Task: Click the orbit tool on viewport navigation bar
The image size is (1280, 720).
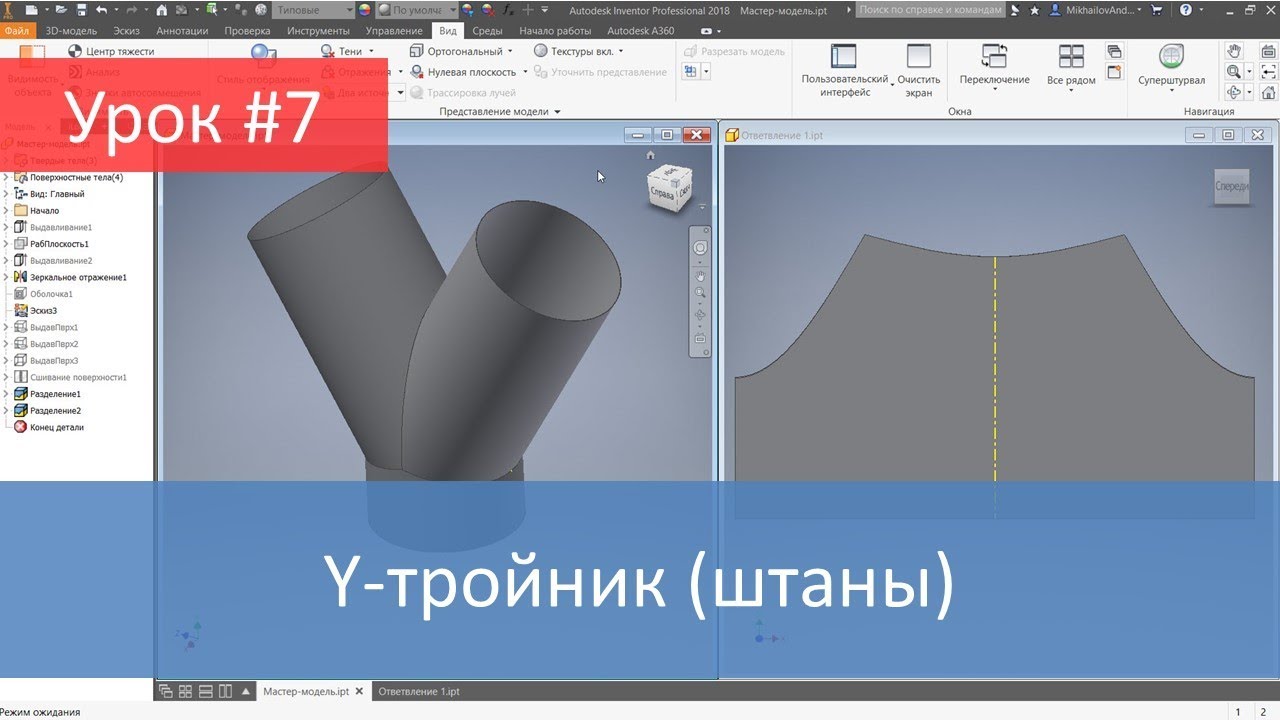Action: point(700,314)
